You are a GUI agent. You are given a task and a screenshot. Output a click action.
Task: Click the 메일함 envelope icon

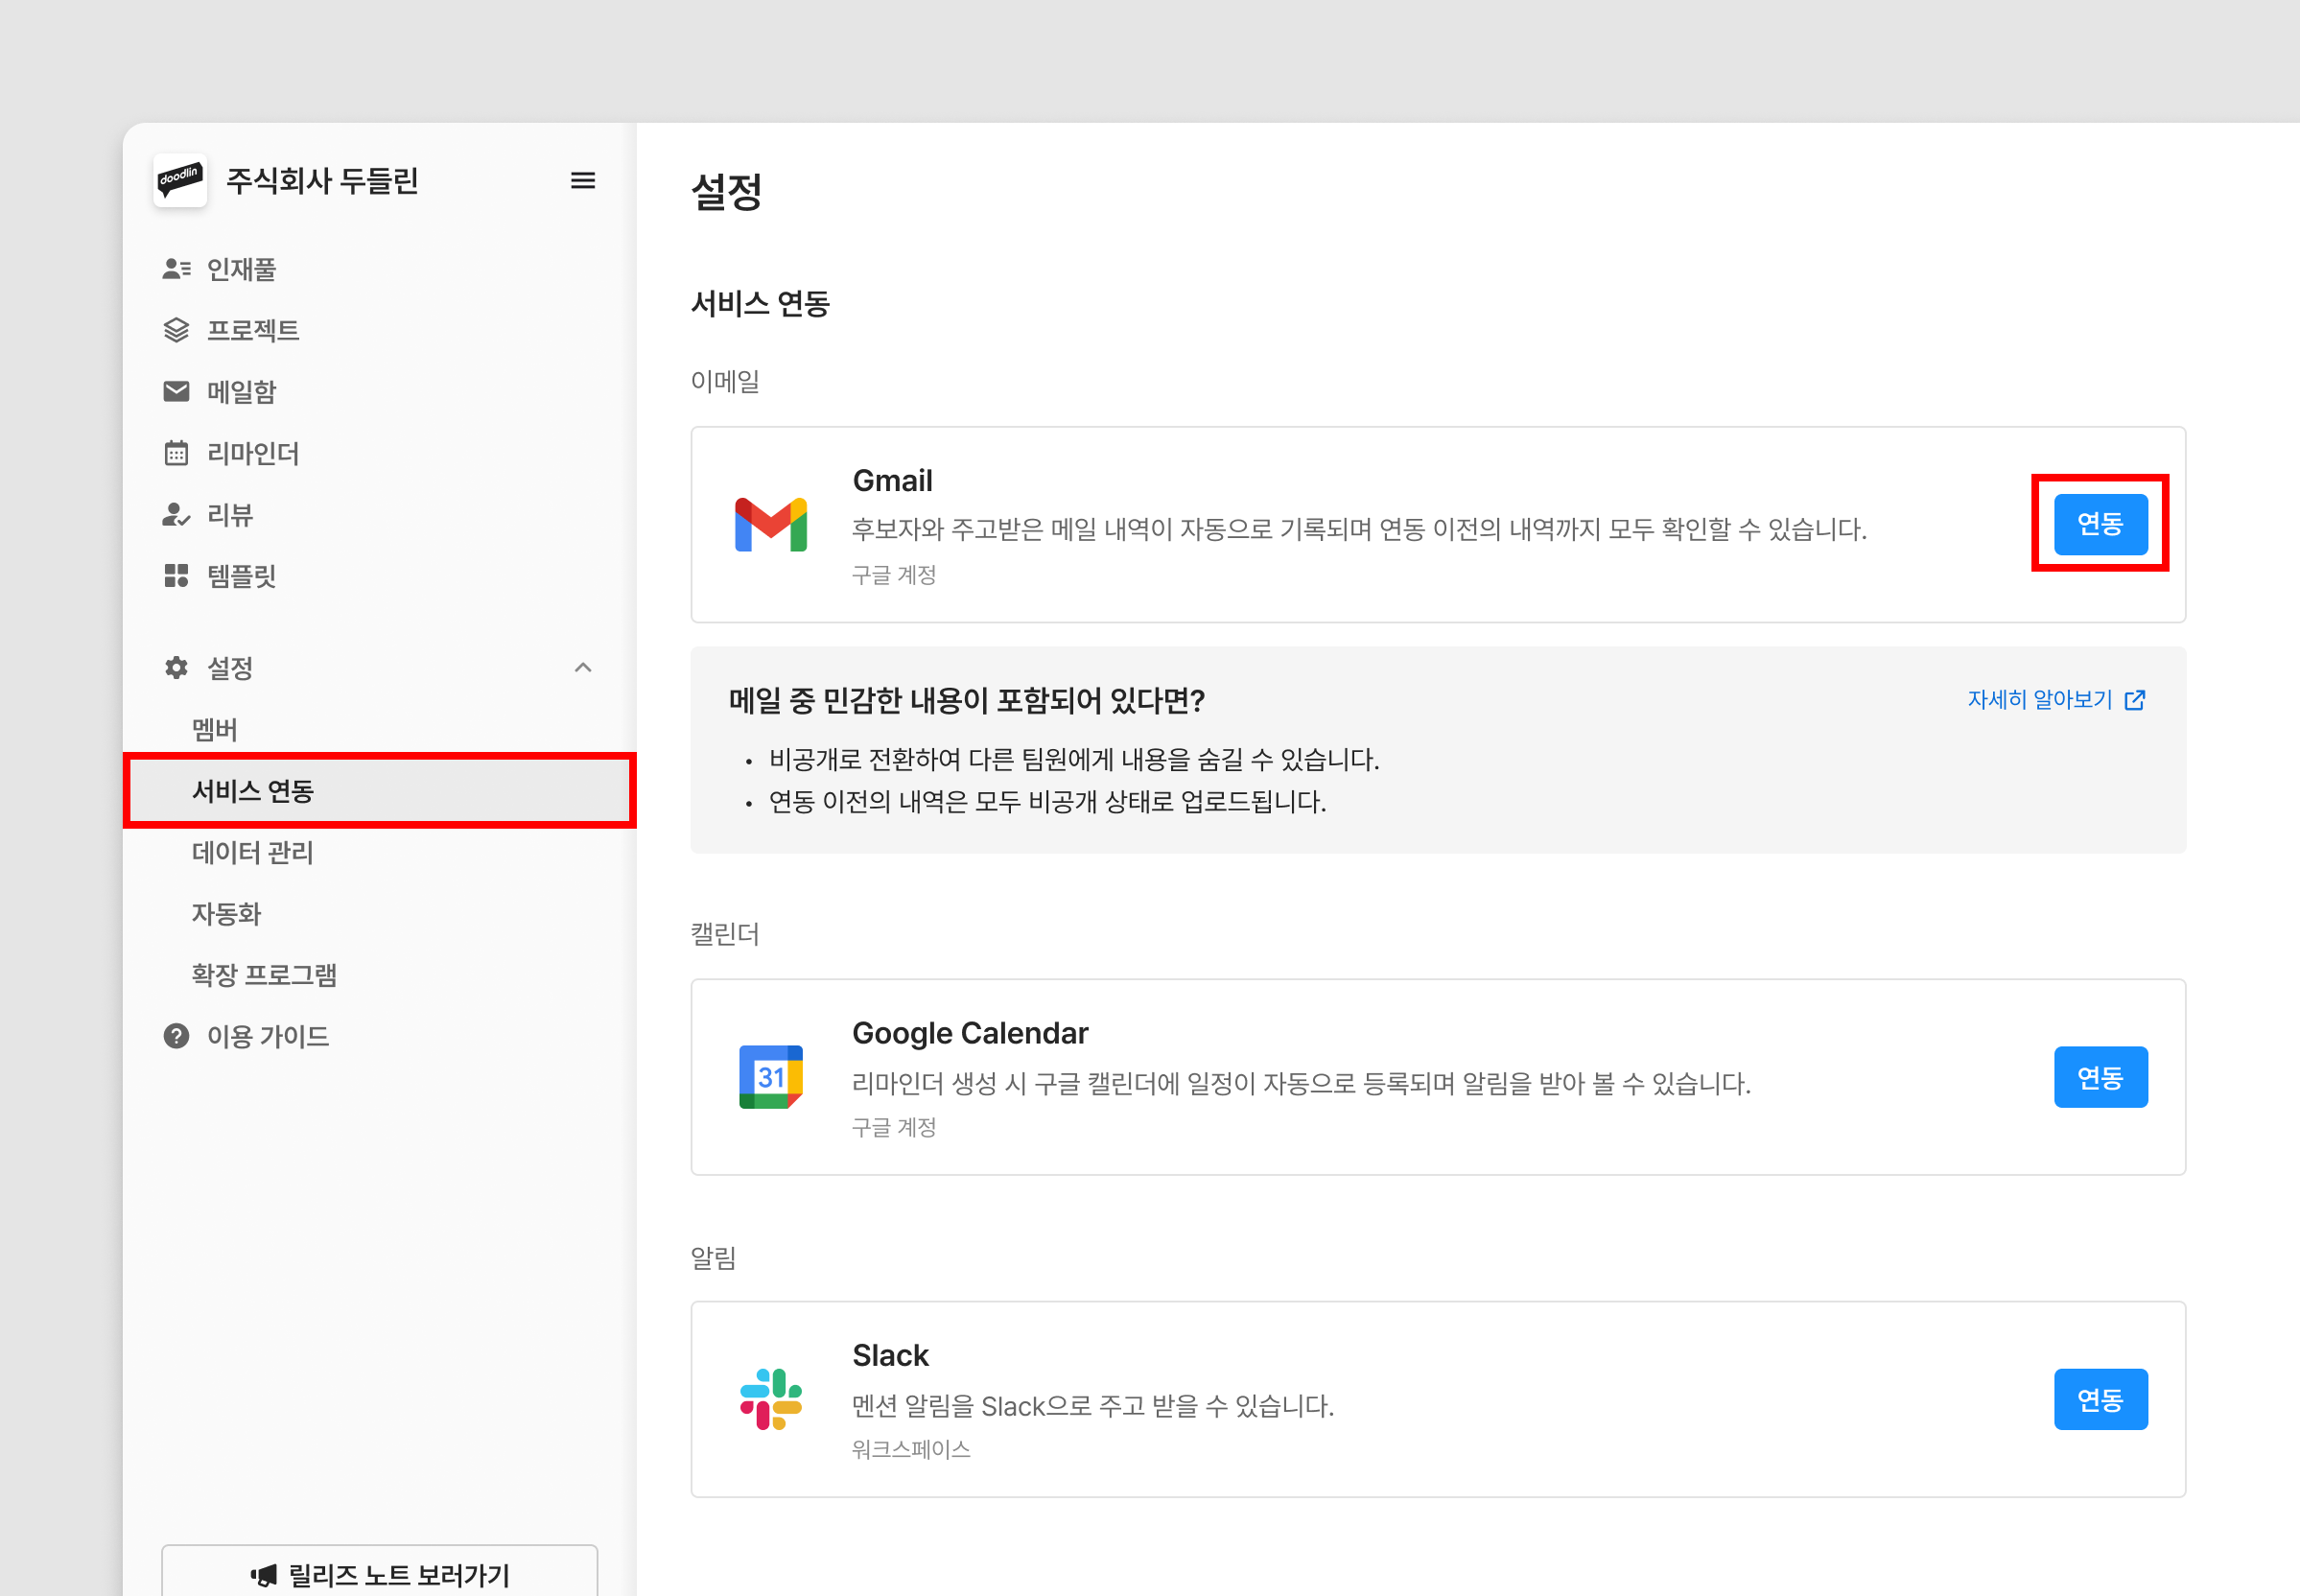[176, 391]
